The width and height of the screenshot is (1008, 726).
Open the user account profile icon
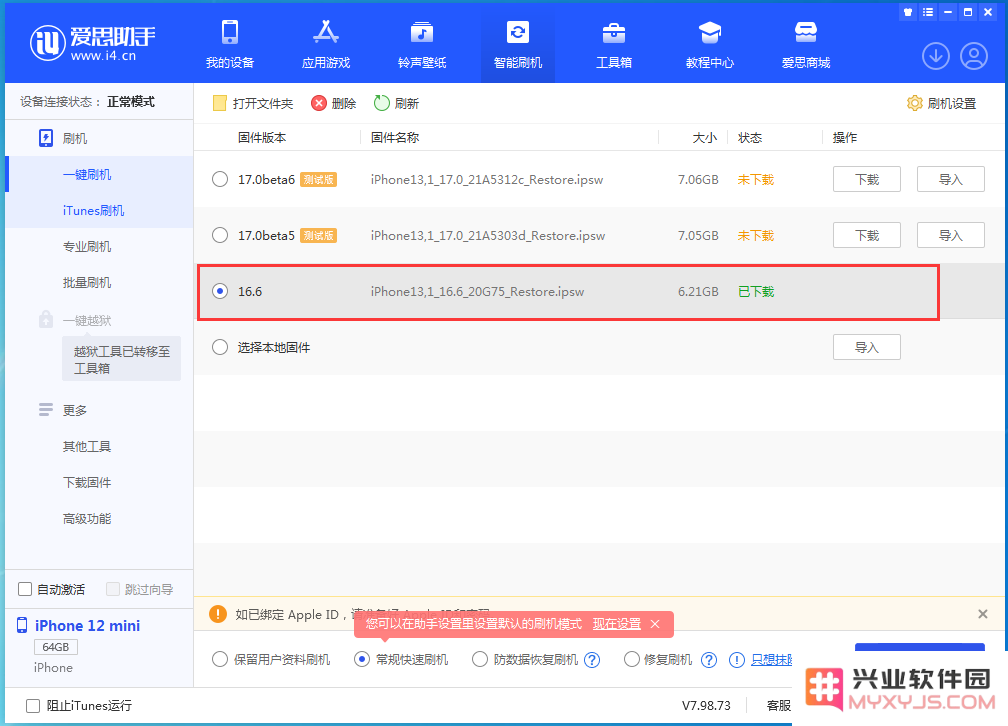[974, 56]
